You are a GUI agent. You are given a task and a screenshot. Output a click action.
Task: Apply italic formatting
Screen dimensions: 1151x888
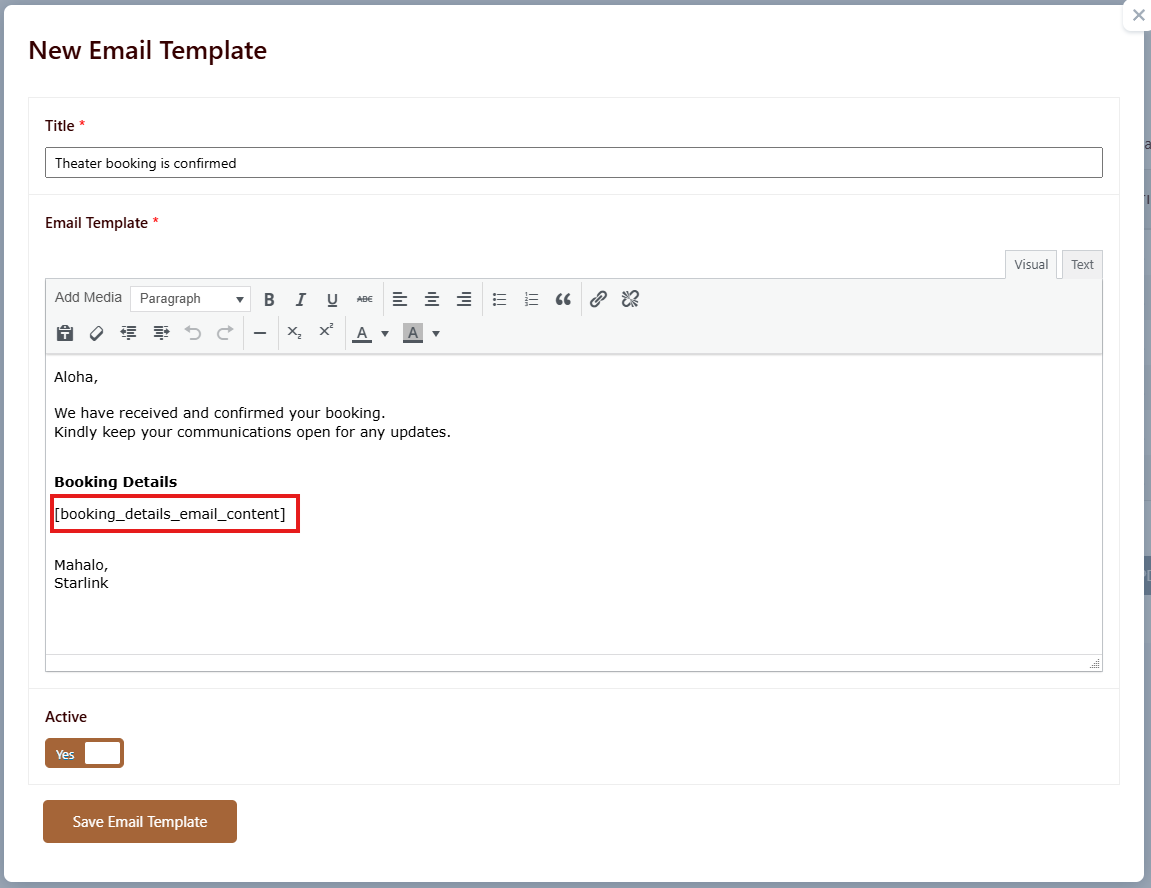tap(300, 299)
